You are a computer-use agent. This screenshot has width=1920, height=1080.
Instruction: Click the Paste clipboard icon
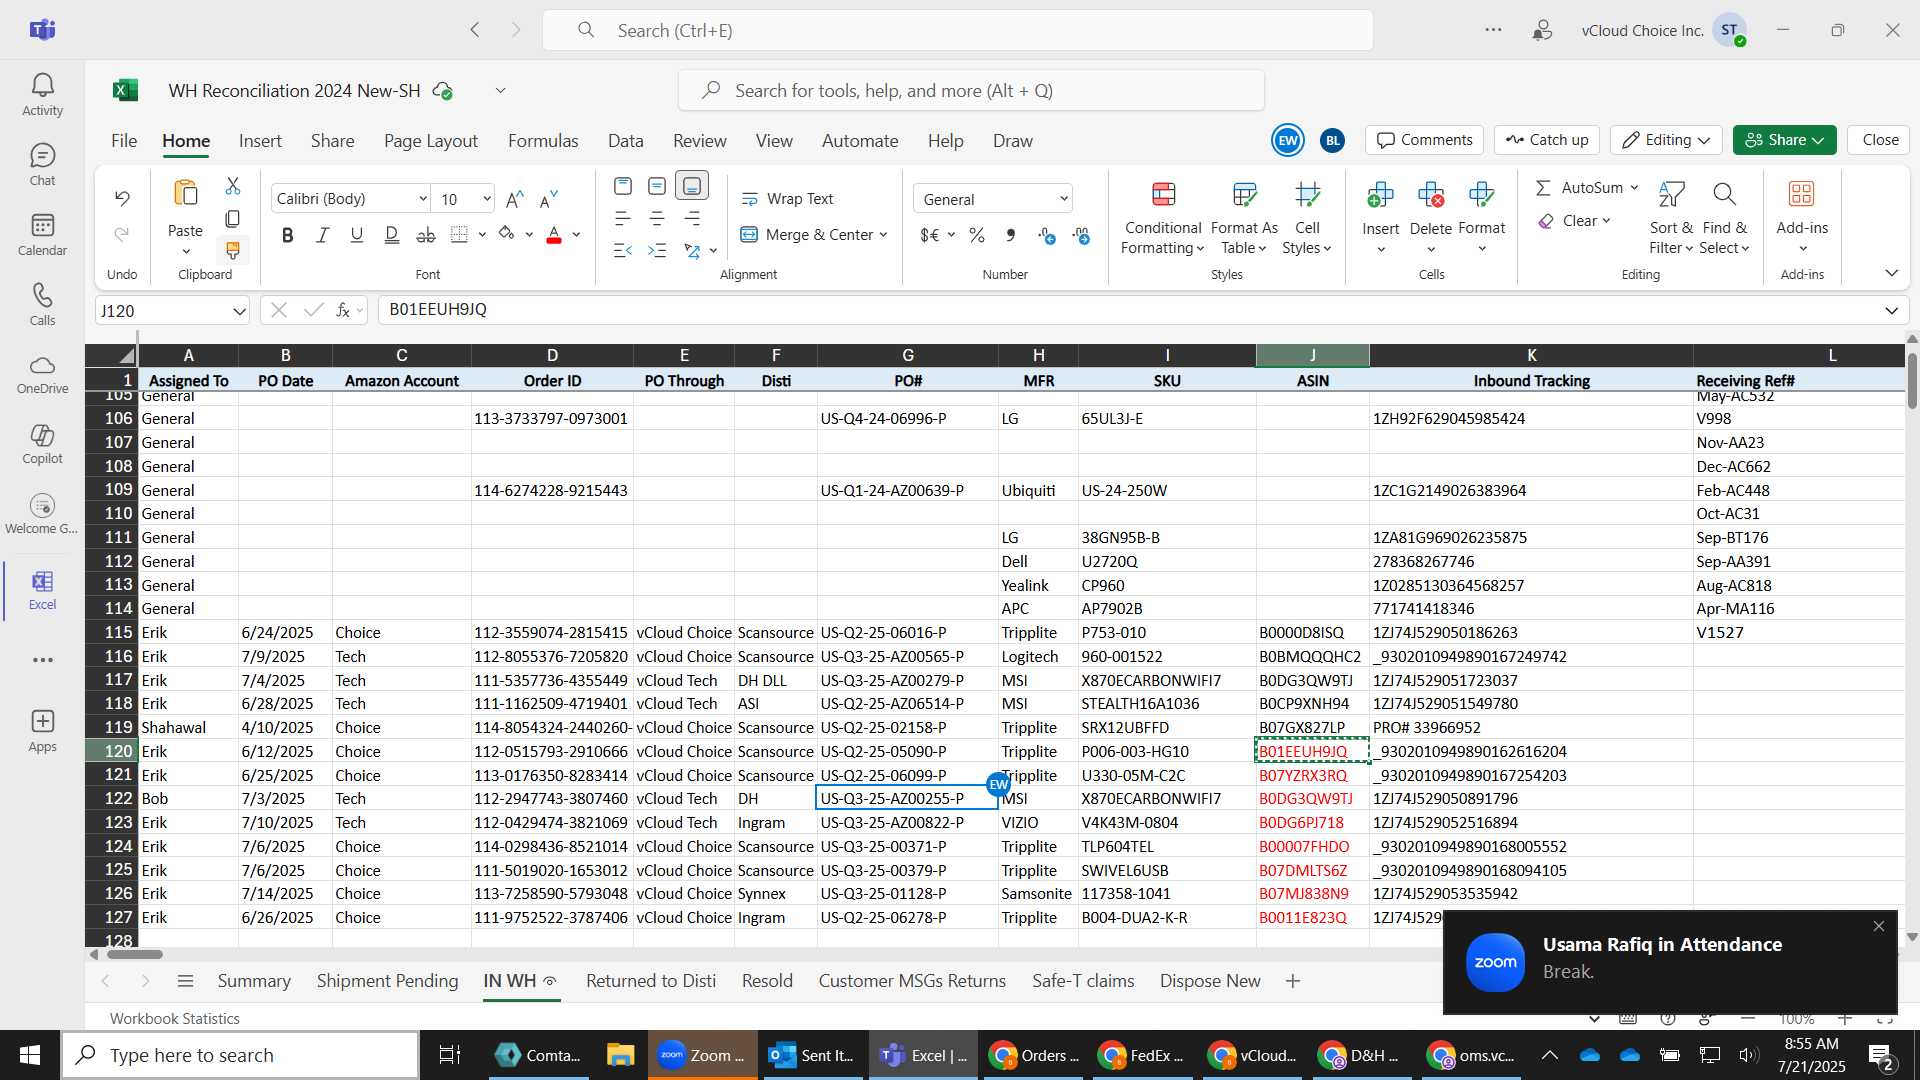click(x=185, y=193)
